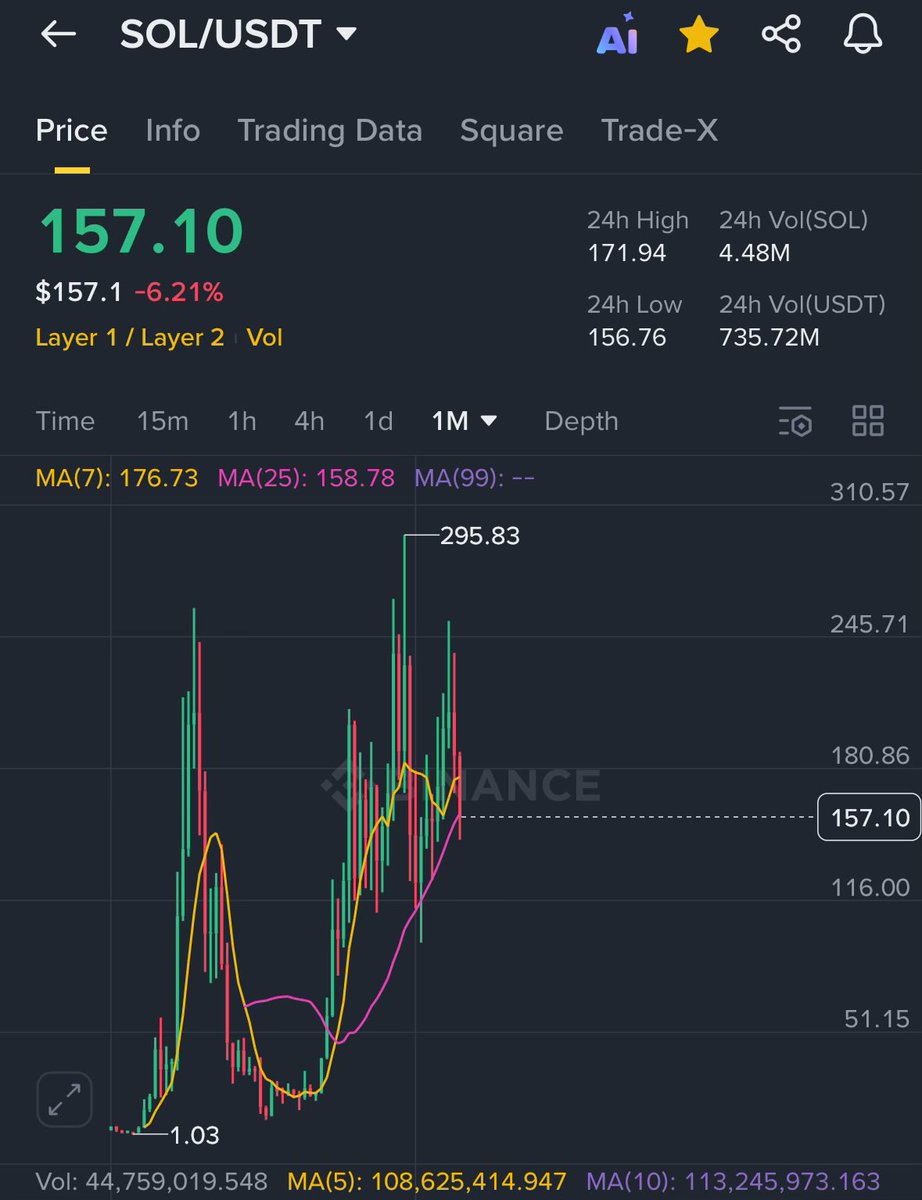Select the Price tab
Screen dimensions: 922x1200
pos(72,131)
